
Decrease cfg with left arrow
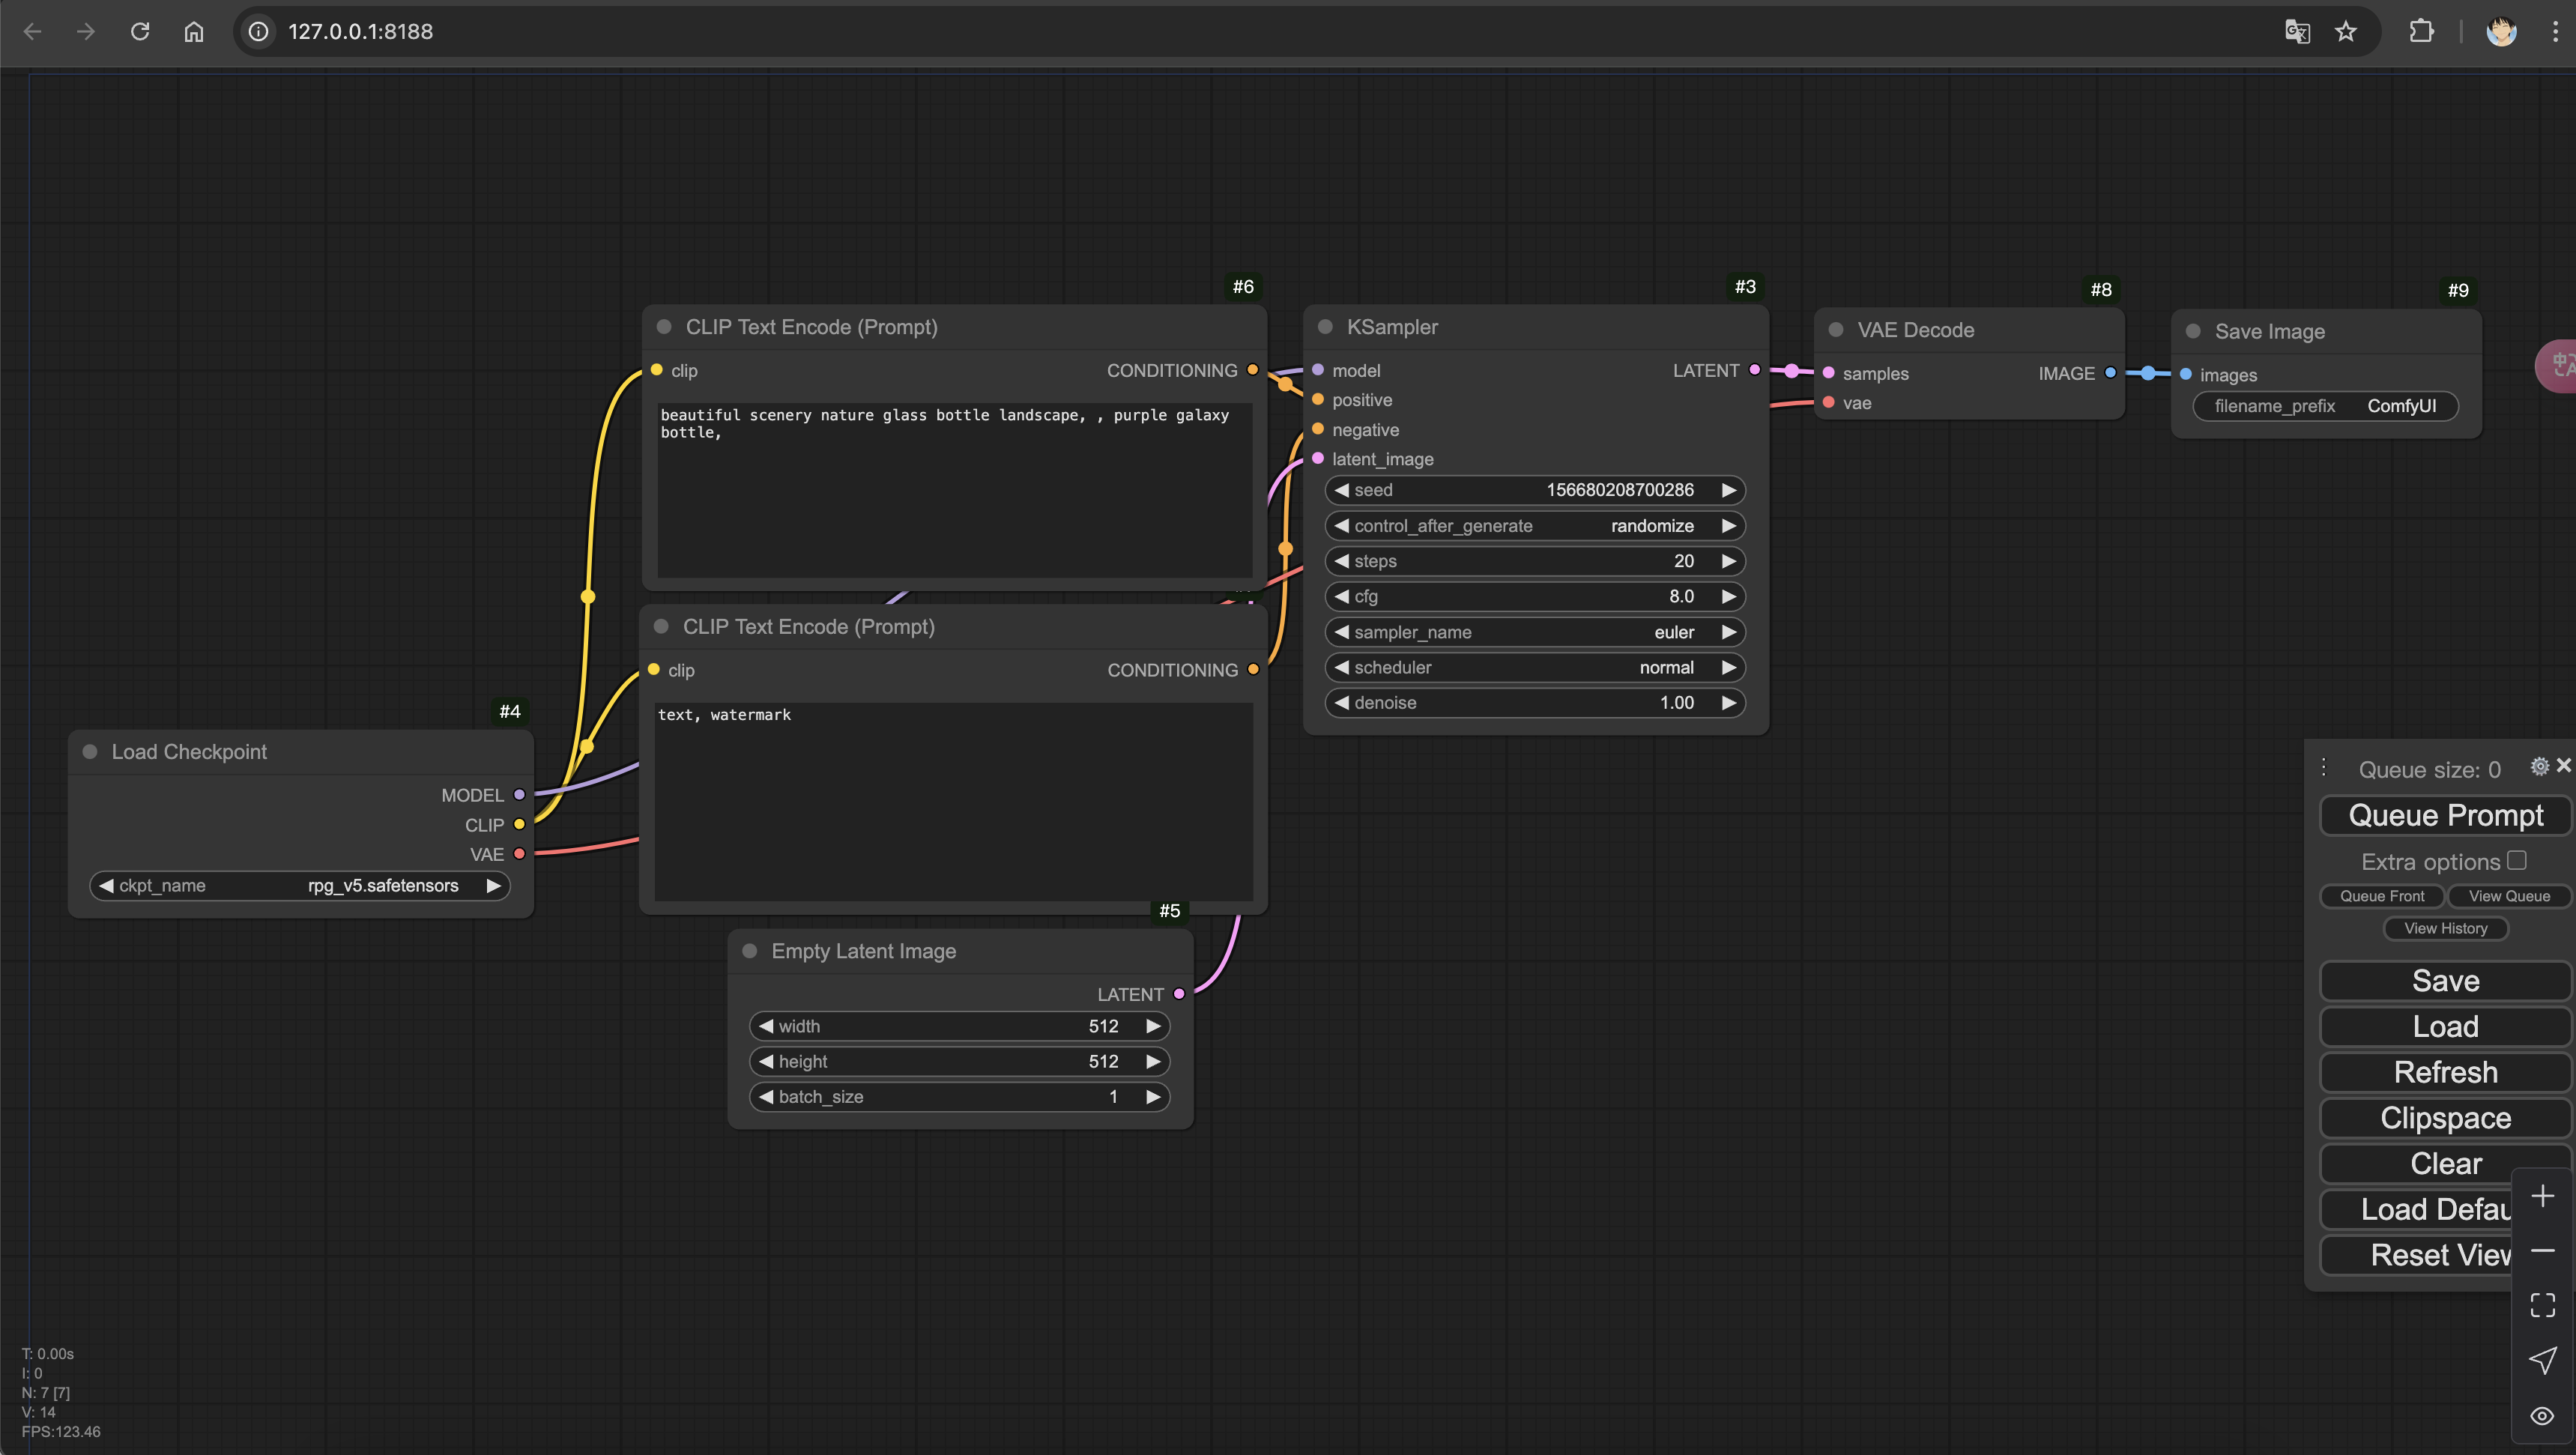[x=1342, y=596]
